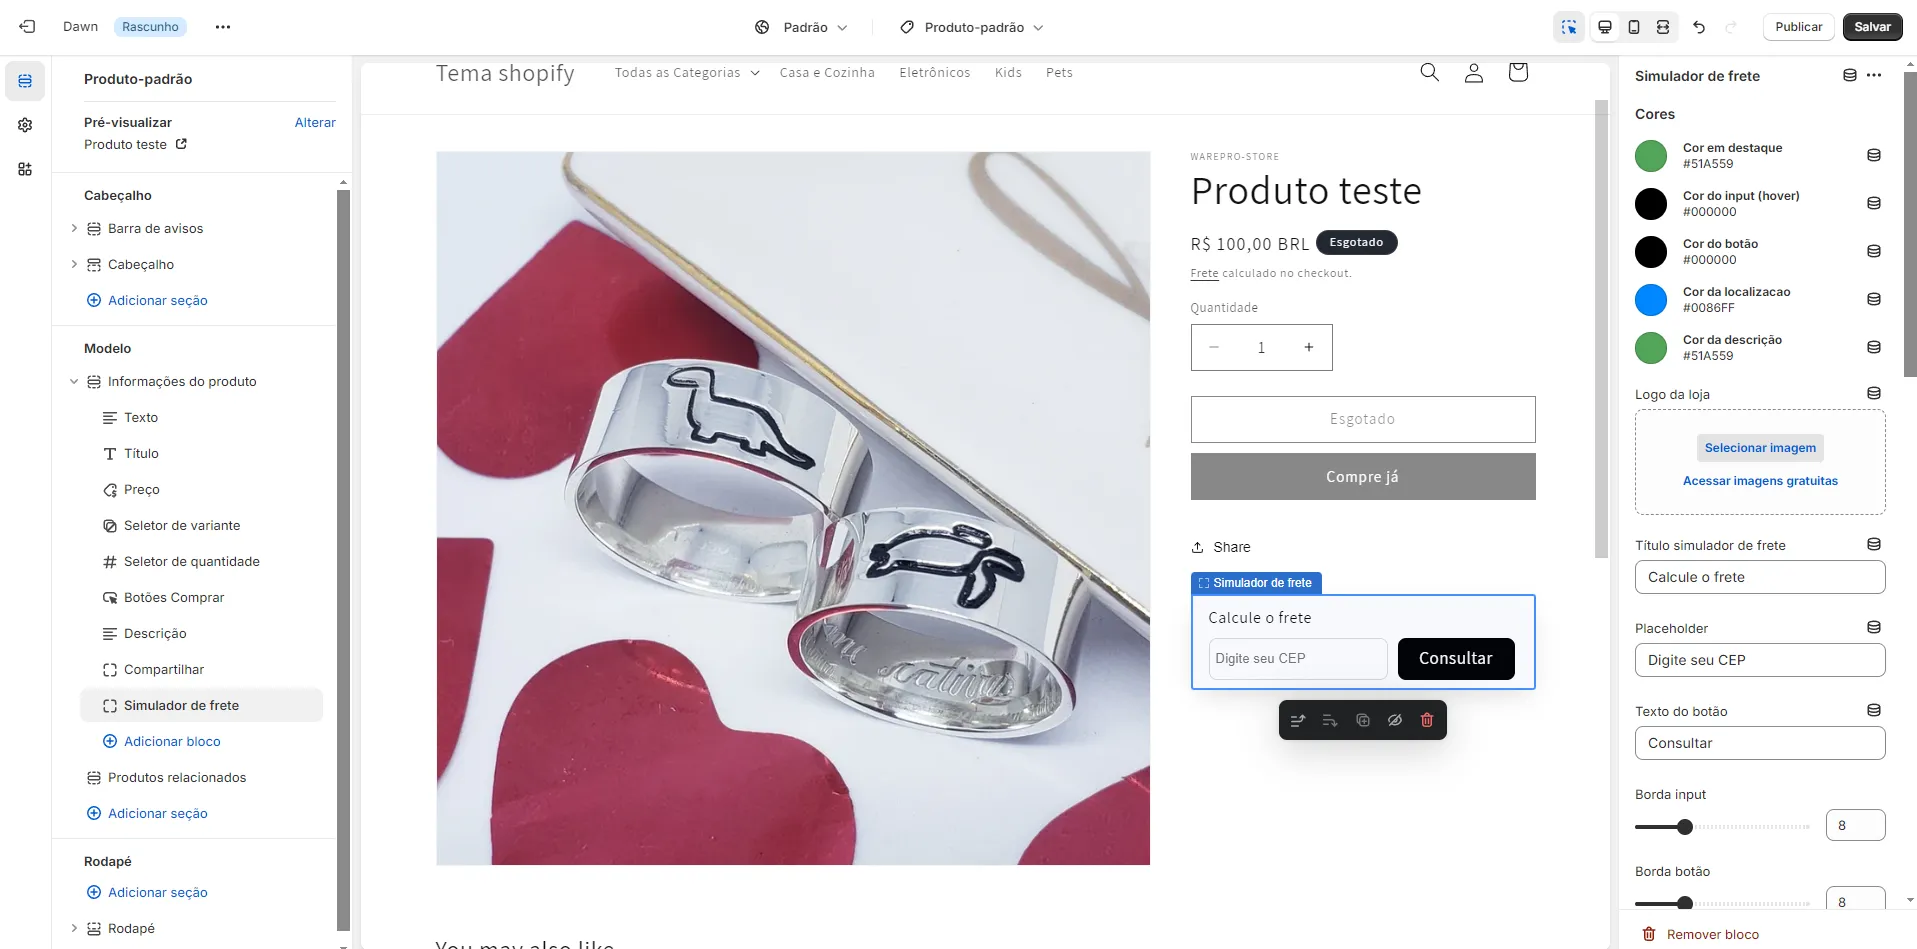Hide block using eye-slash icon

1395,720
